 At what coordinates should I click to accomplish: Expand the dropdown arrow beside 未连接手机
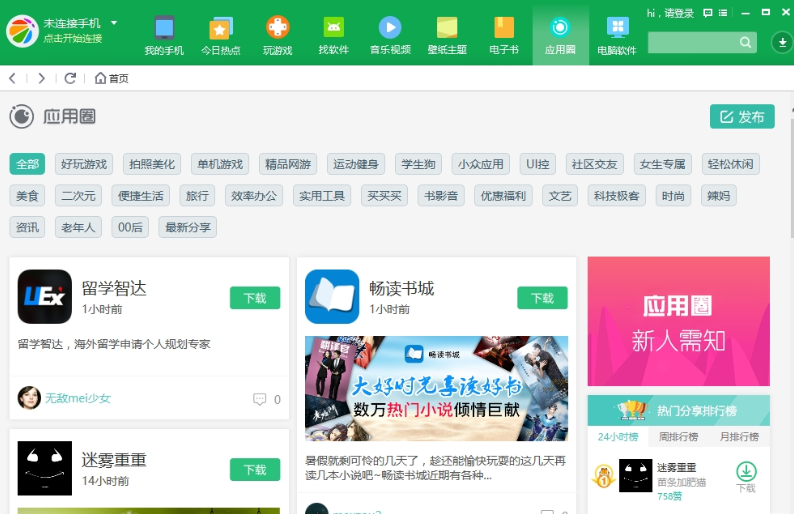click(114, 23)
